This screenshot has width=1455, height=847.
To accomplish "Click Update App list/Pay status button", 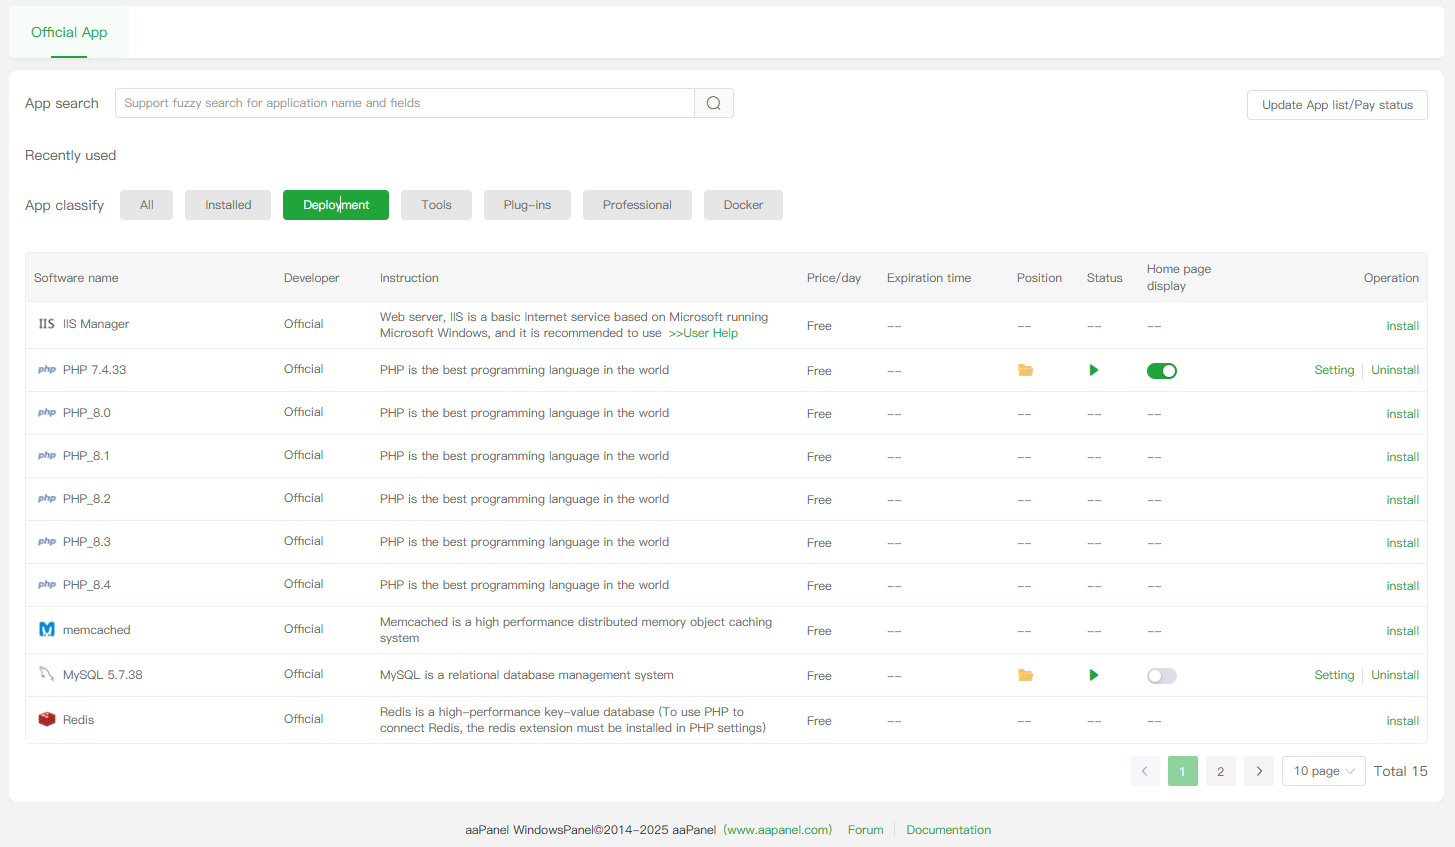I will tap(1337, 105).
